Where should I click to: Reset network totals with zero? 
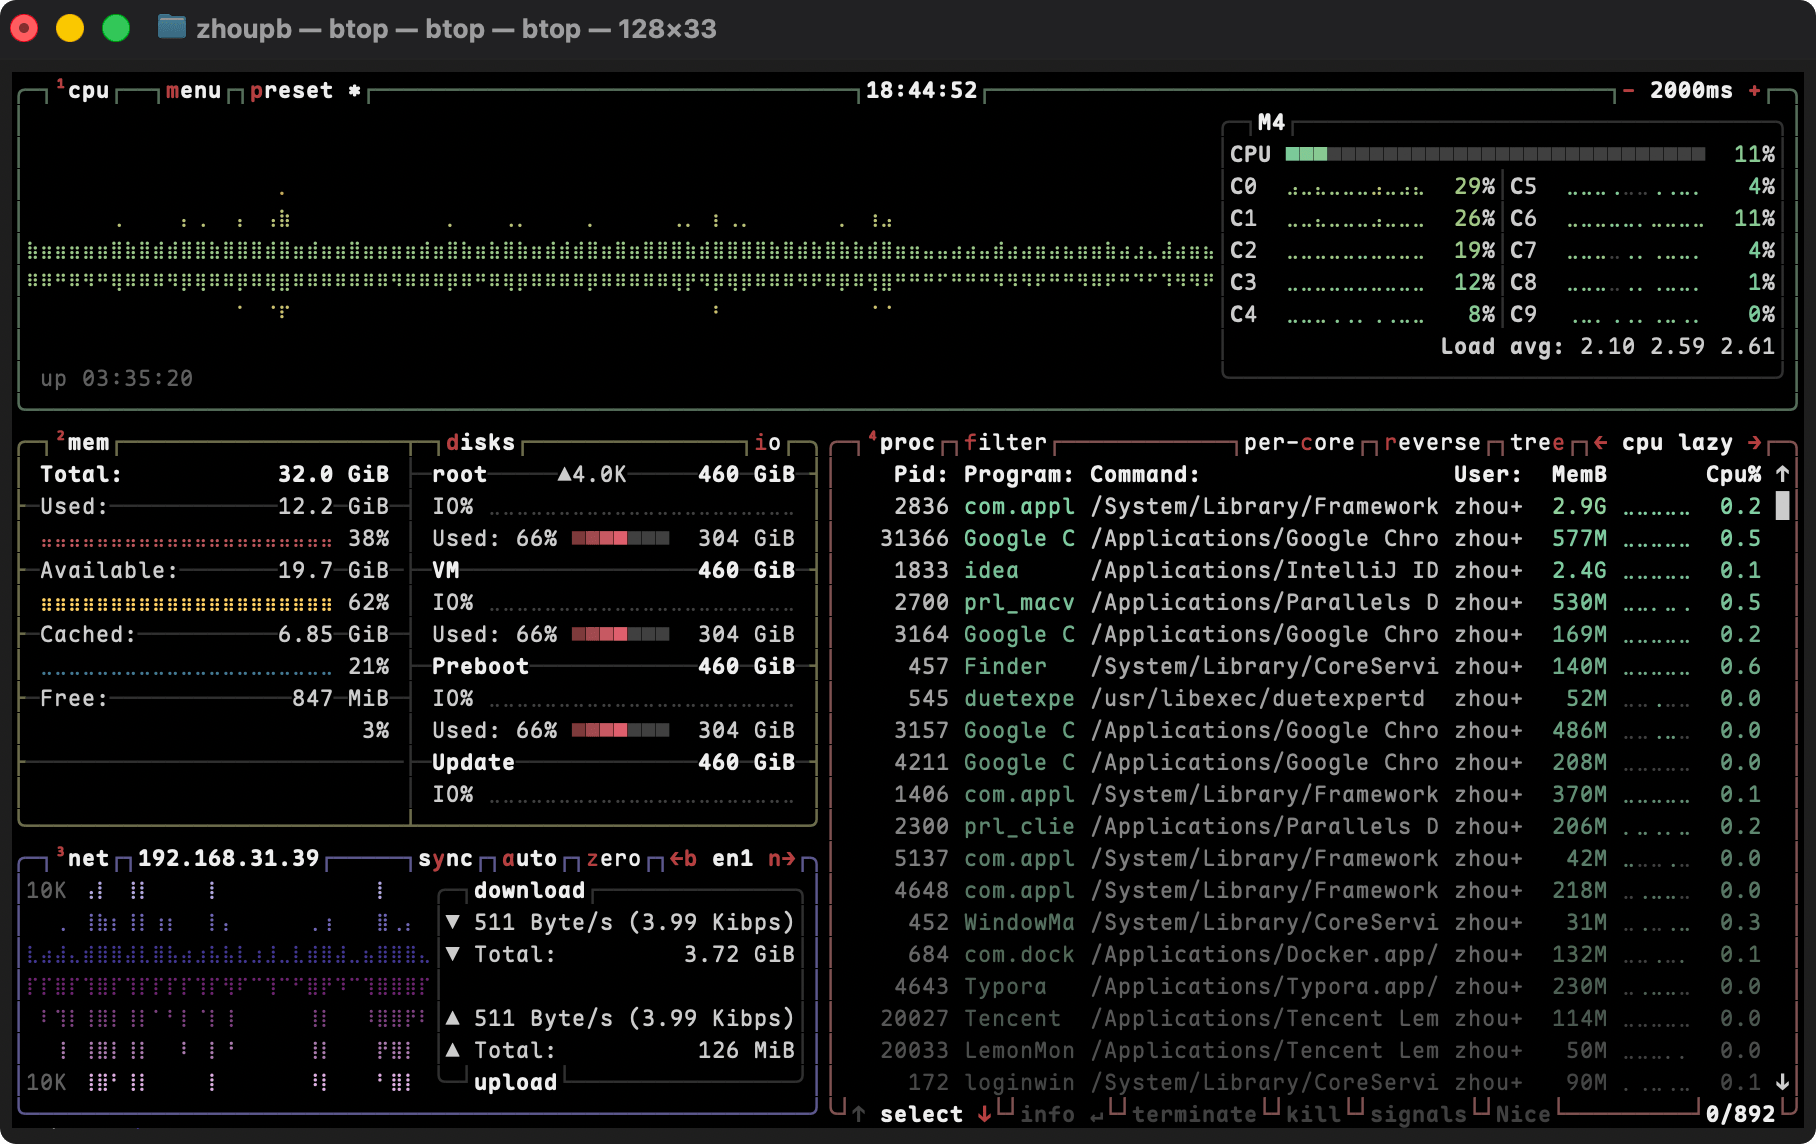coord(613,859)
